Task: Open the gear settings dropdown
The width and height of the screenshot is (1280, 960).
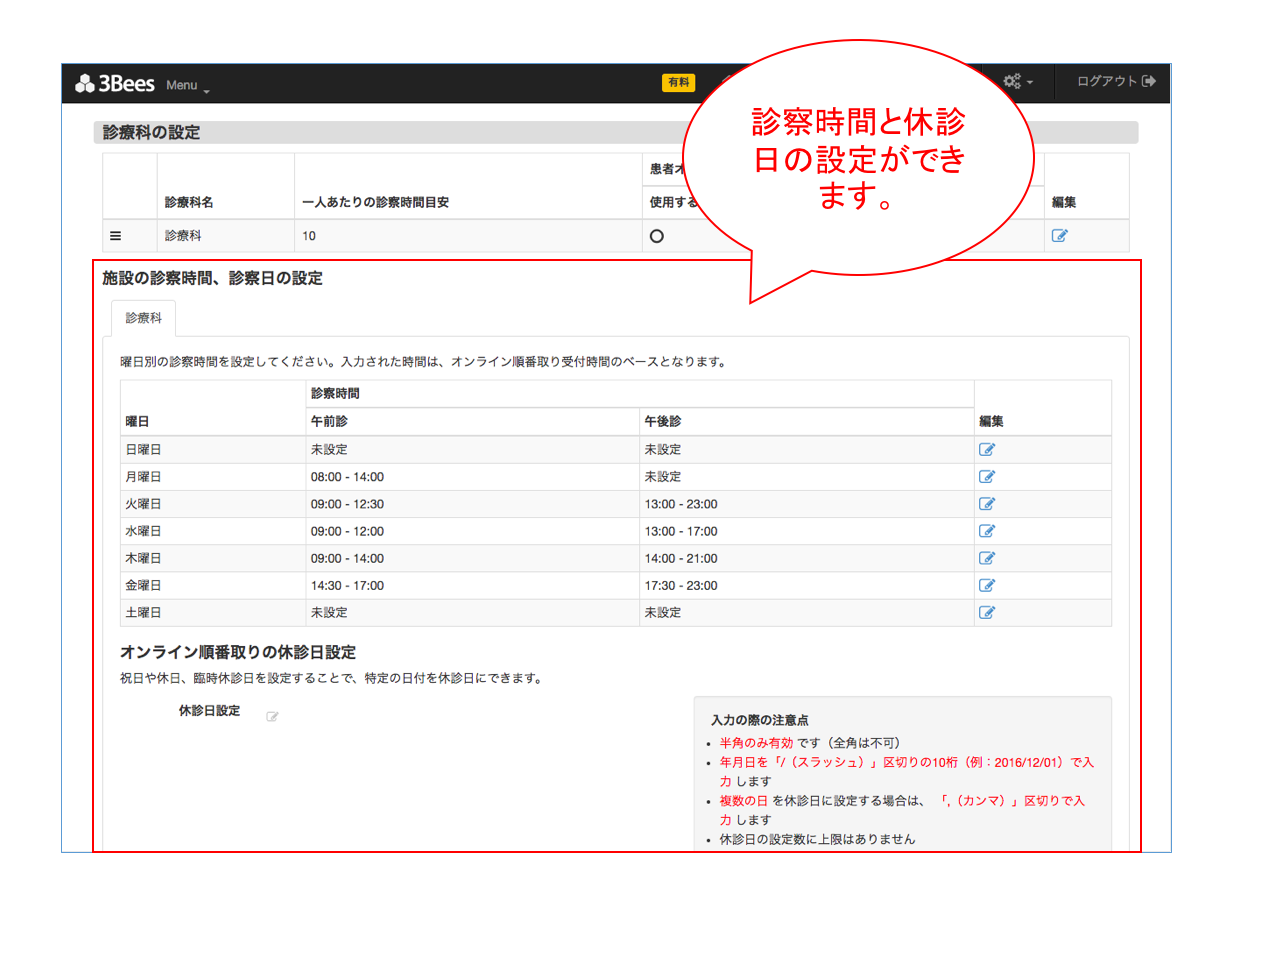Action: point(1018,82)
